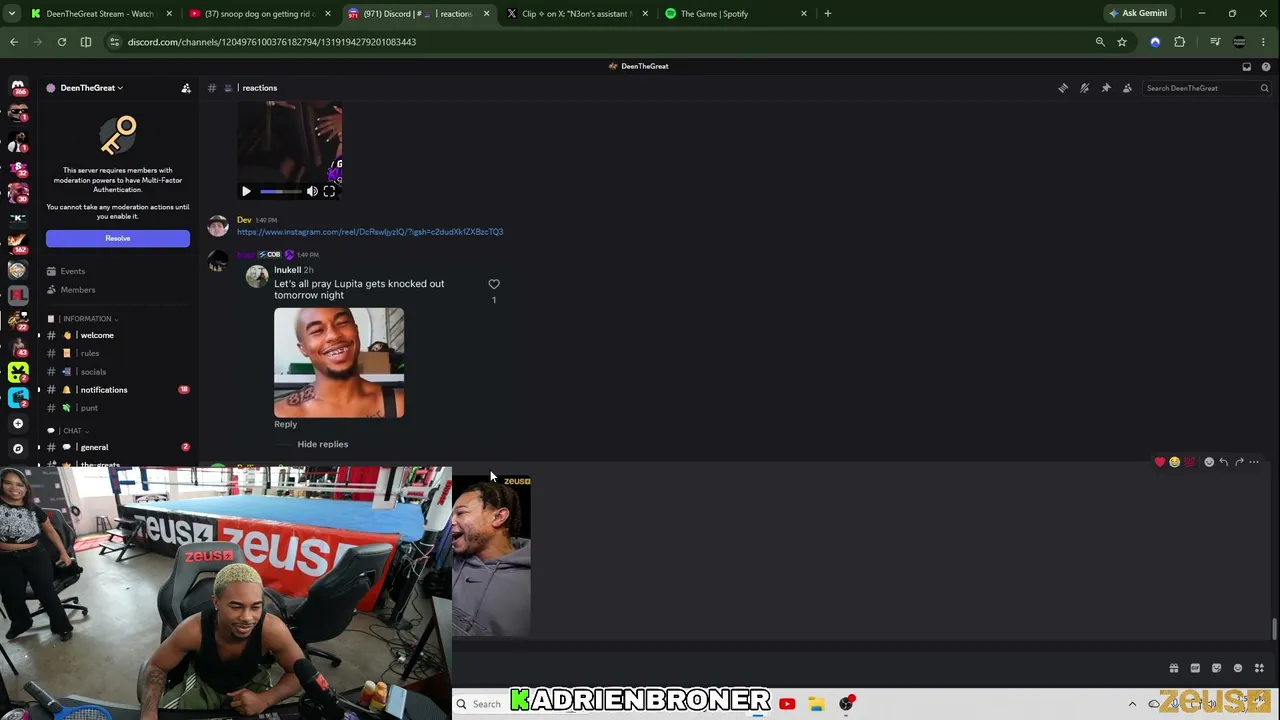Open the DeenTheGreat server dropdown menu
Image resolution: width=1280 pixels, height=720 pixels.
pyautogui.click(x=91, y=88)
